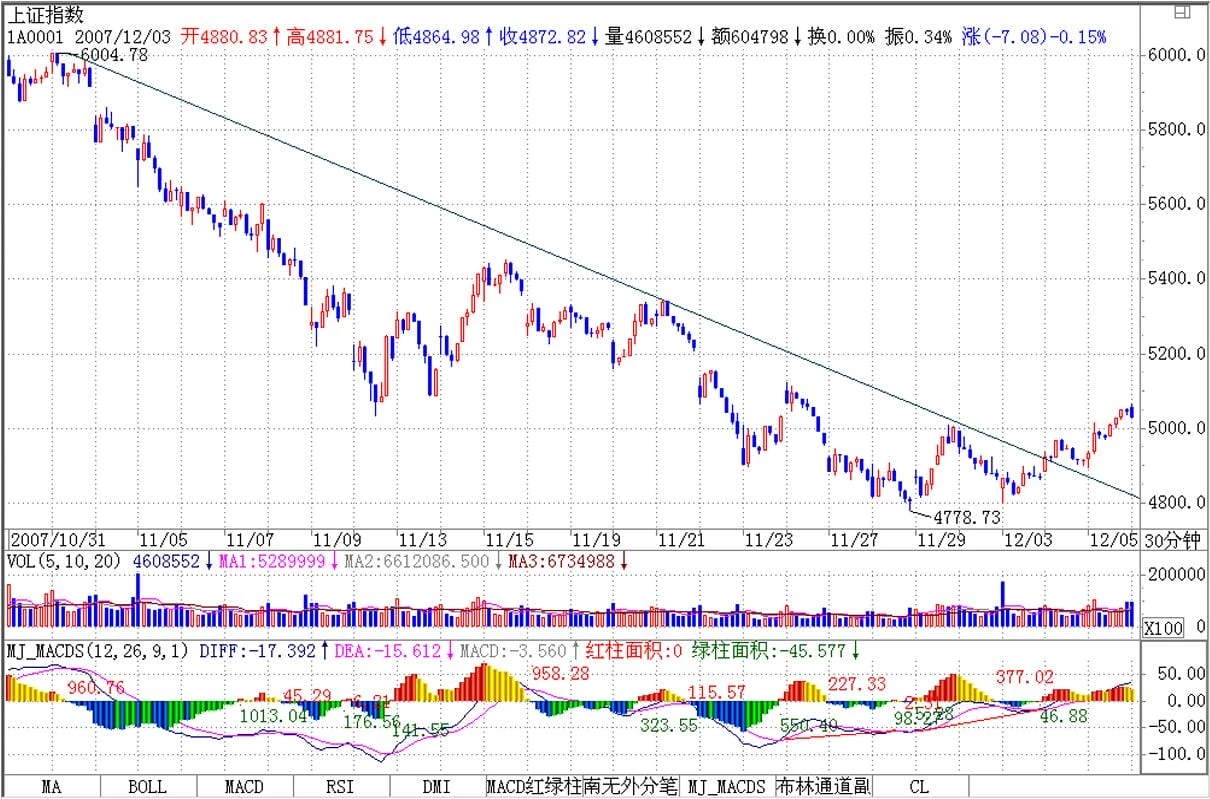
Task: Switch to the DMI tab
Action: click(x=436, y=786)
